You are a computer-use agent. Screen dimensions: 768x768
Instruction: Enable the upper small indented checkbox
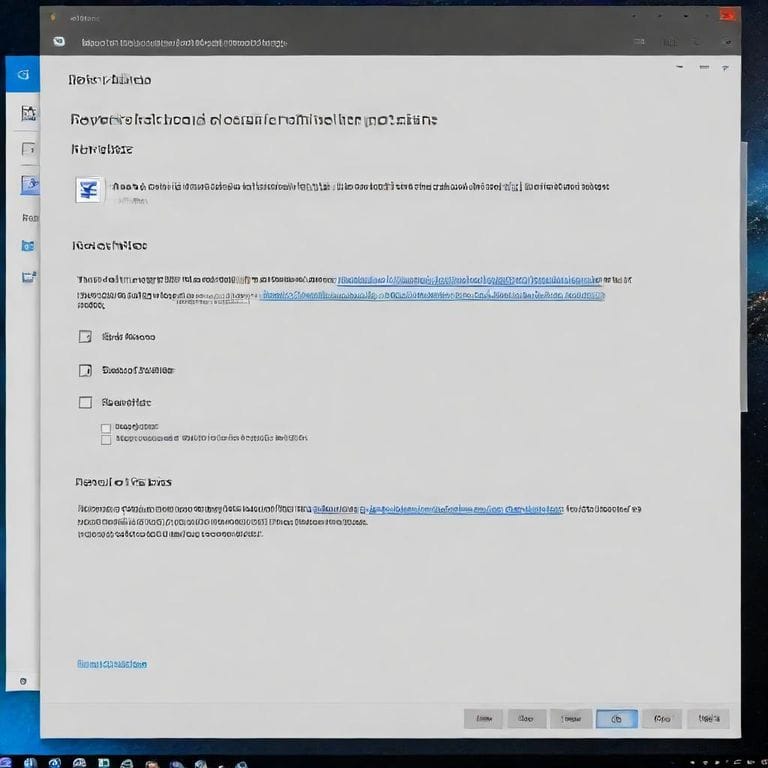point(106,428)
